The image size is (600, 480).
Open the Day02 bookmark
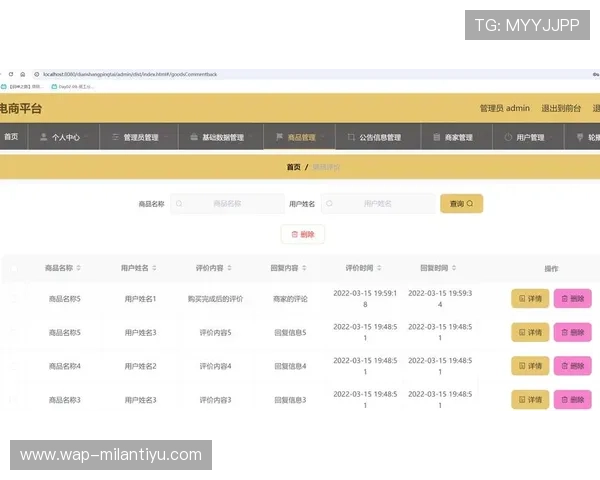point(72,87)
